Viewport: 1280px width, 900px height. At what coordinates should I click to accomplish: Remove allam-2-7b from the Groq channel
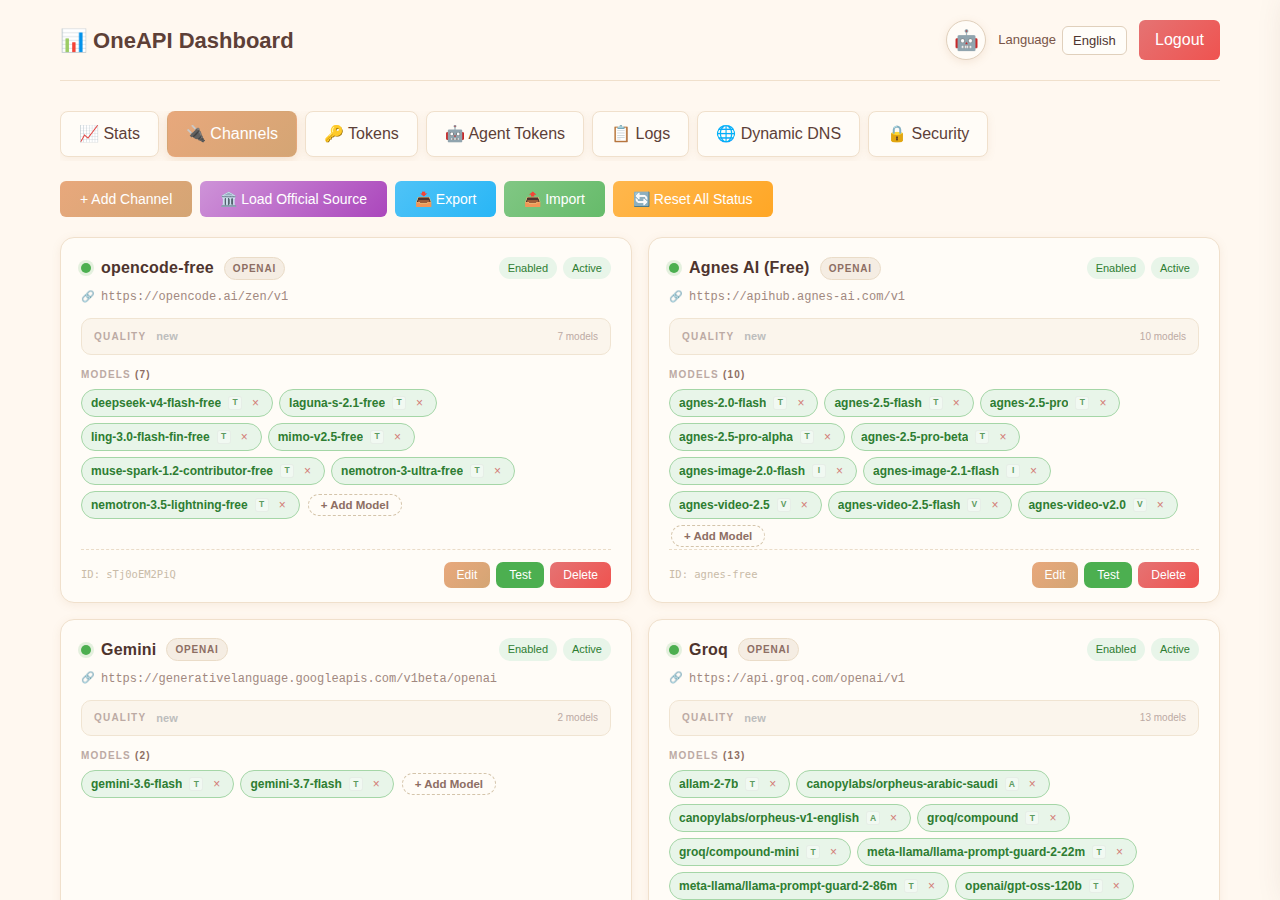tap(772, 784)
